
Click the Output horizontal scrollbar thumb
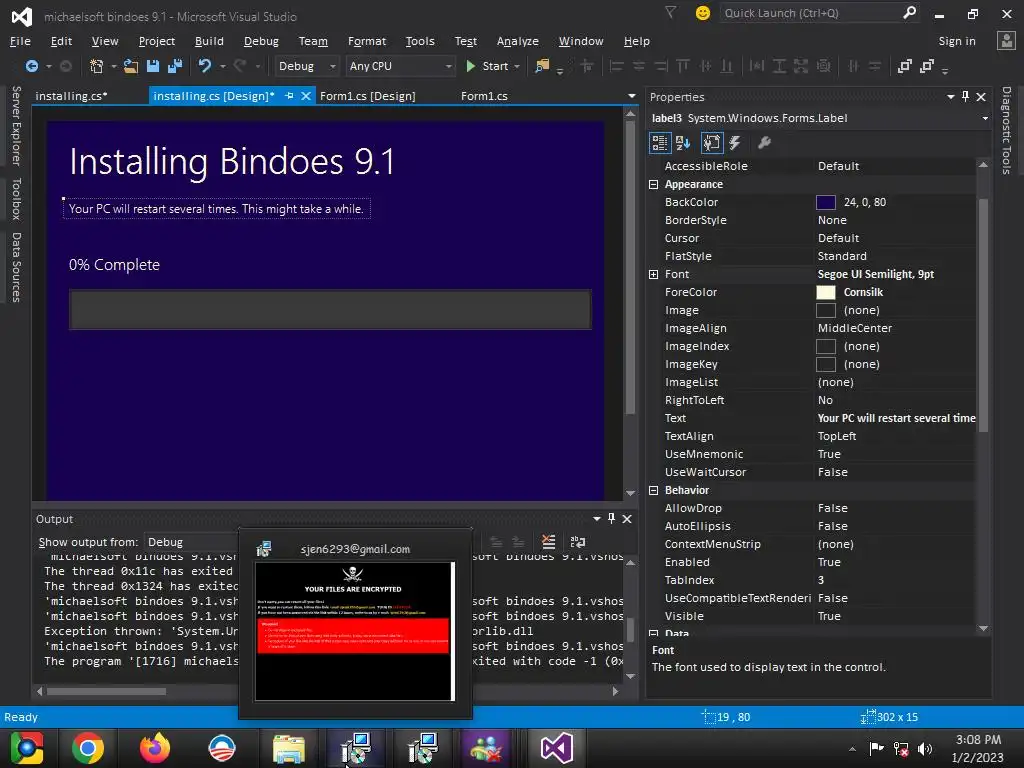(106, 691)
